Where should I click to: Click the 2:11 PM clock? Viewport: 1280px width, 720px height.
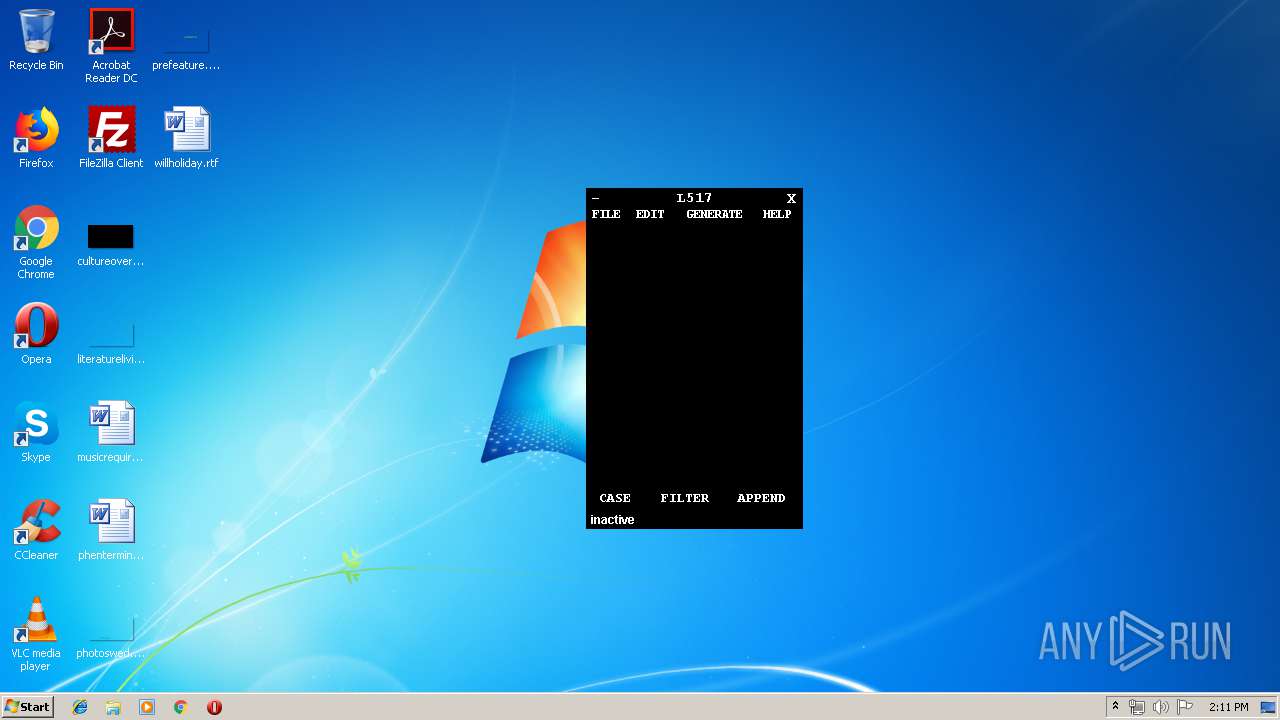point(1228,707)
